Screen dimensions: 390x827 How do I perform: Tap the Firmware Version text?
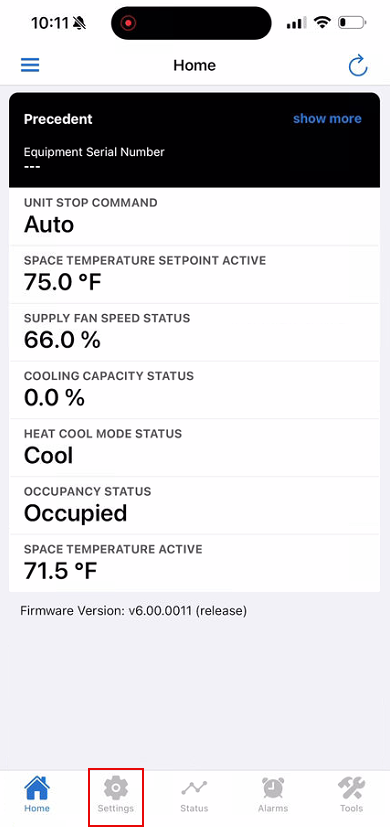134,611
